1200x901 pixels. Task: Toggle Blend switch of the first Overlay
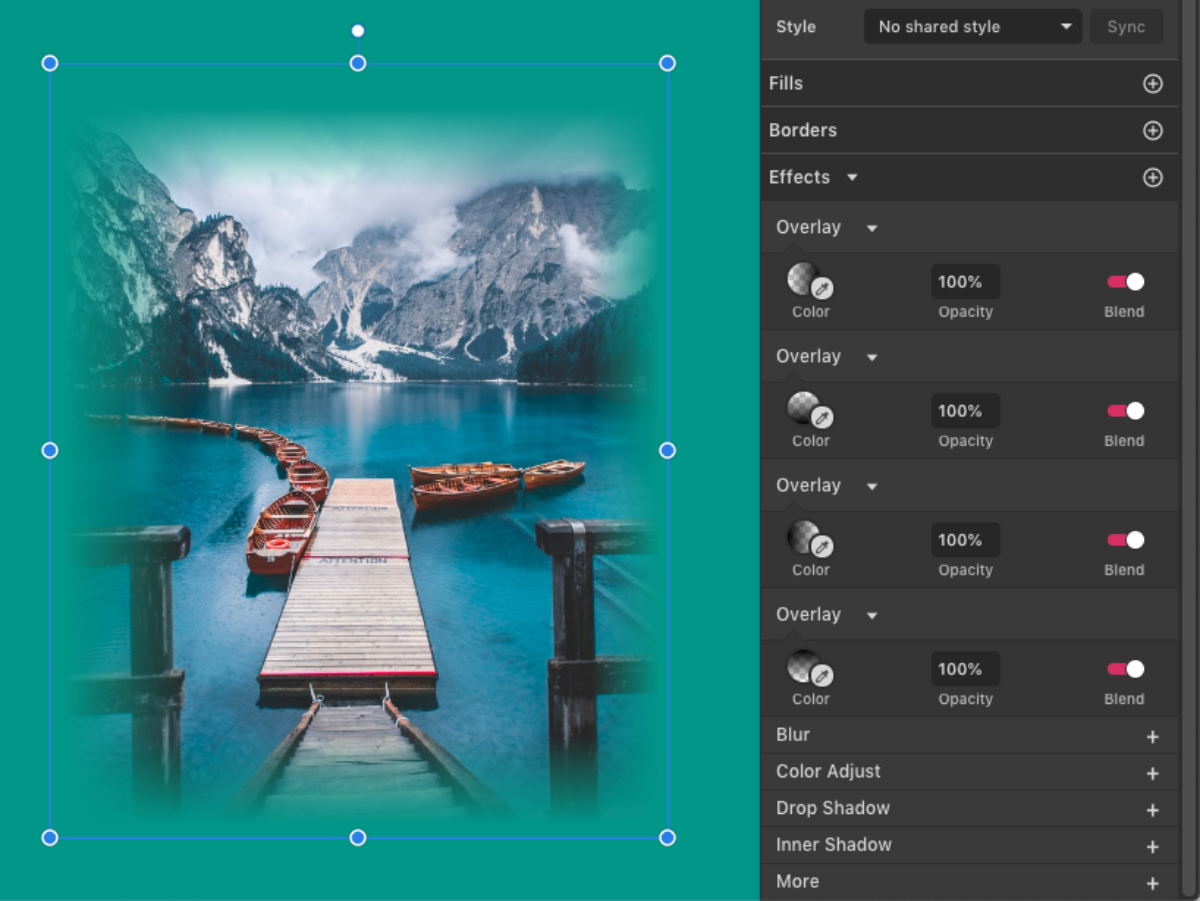[1125, 282]
